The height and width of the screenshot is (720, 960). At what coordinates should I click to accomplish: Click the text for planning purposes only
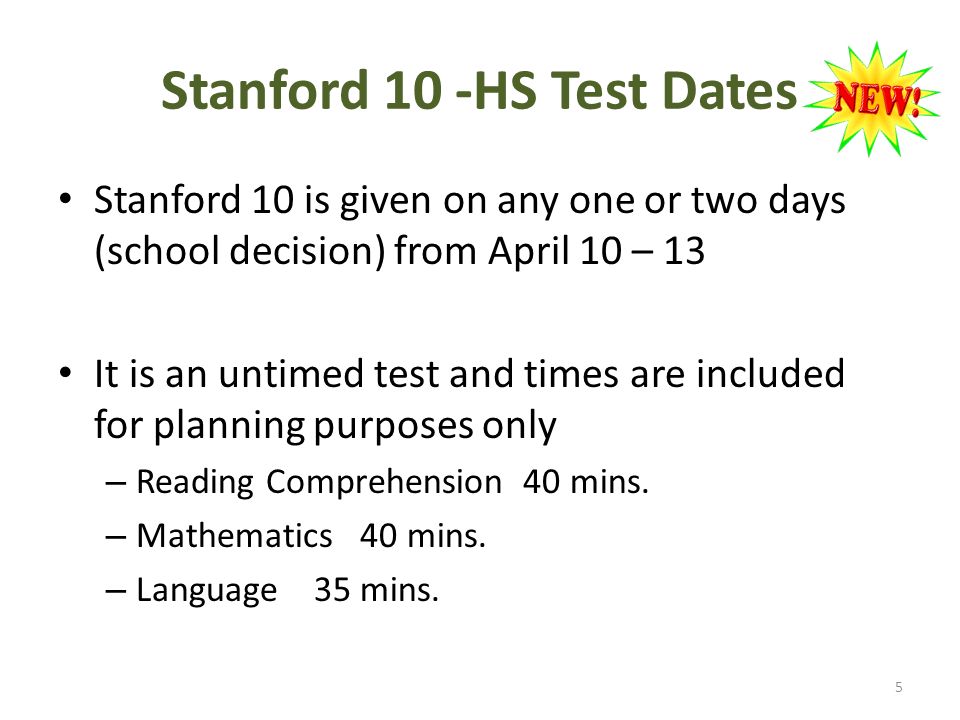tap(325, 426)
